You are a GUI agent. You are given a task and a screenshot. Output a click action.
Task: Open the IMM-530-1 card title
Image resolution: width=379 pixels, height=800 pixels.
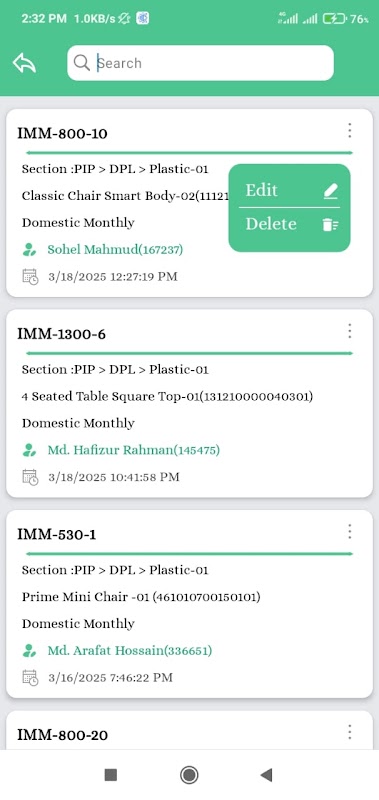57,535
